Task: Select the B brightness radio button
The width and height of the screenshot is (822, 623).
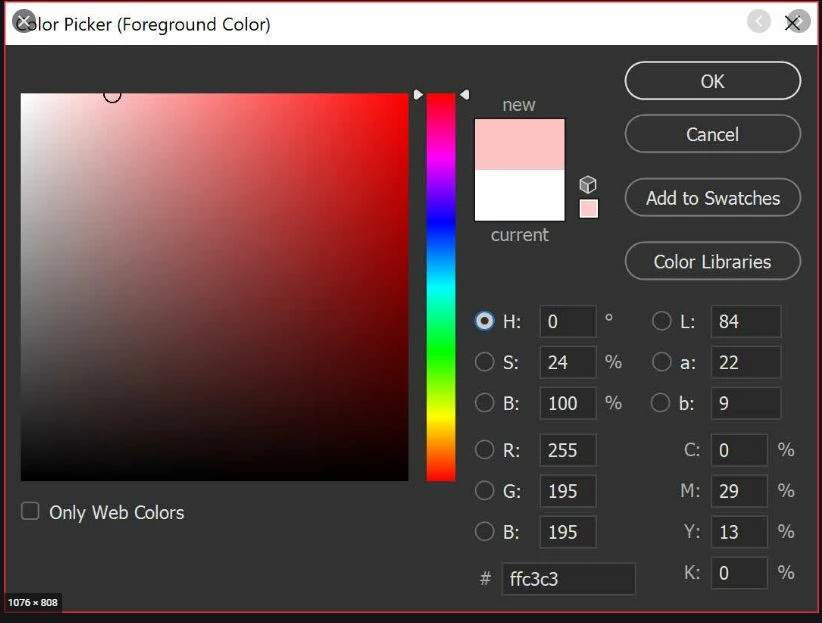Action: pos(484,402)
